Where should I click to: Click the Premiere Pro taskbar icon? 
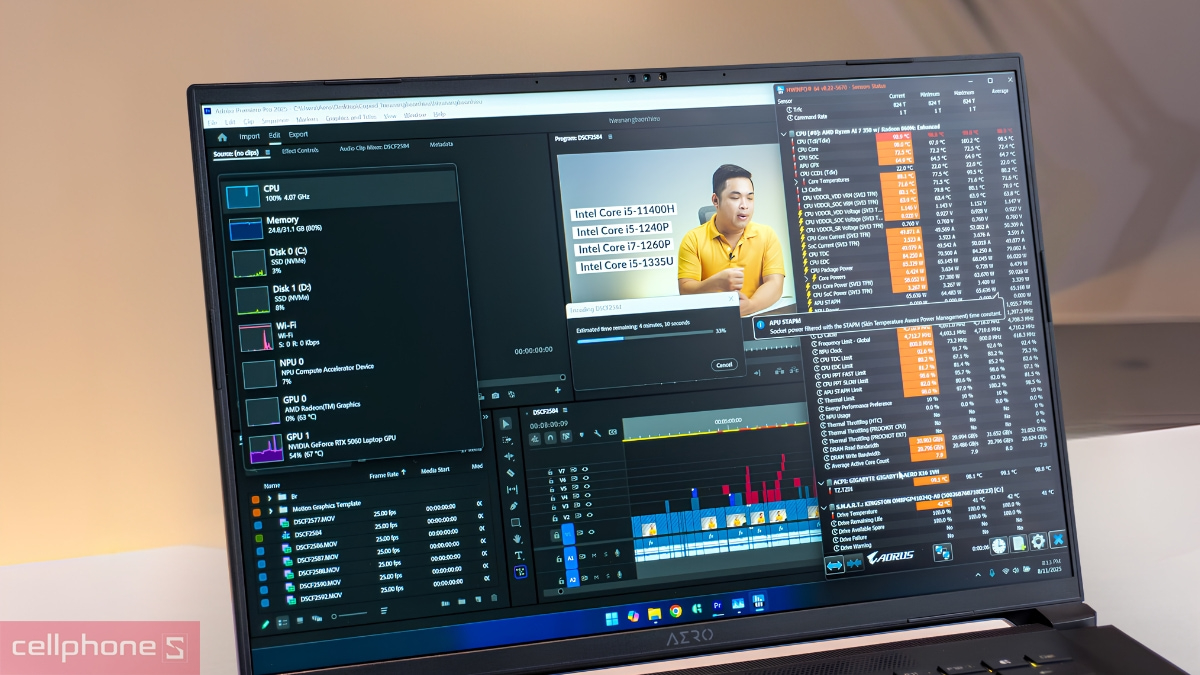tap(717, 607)
